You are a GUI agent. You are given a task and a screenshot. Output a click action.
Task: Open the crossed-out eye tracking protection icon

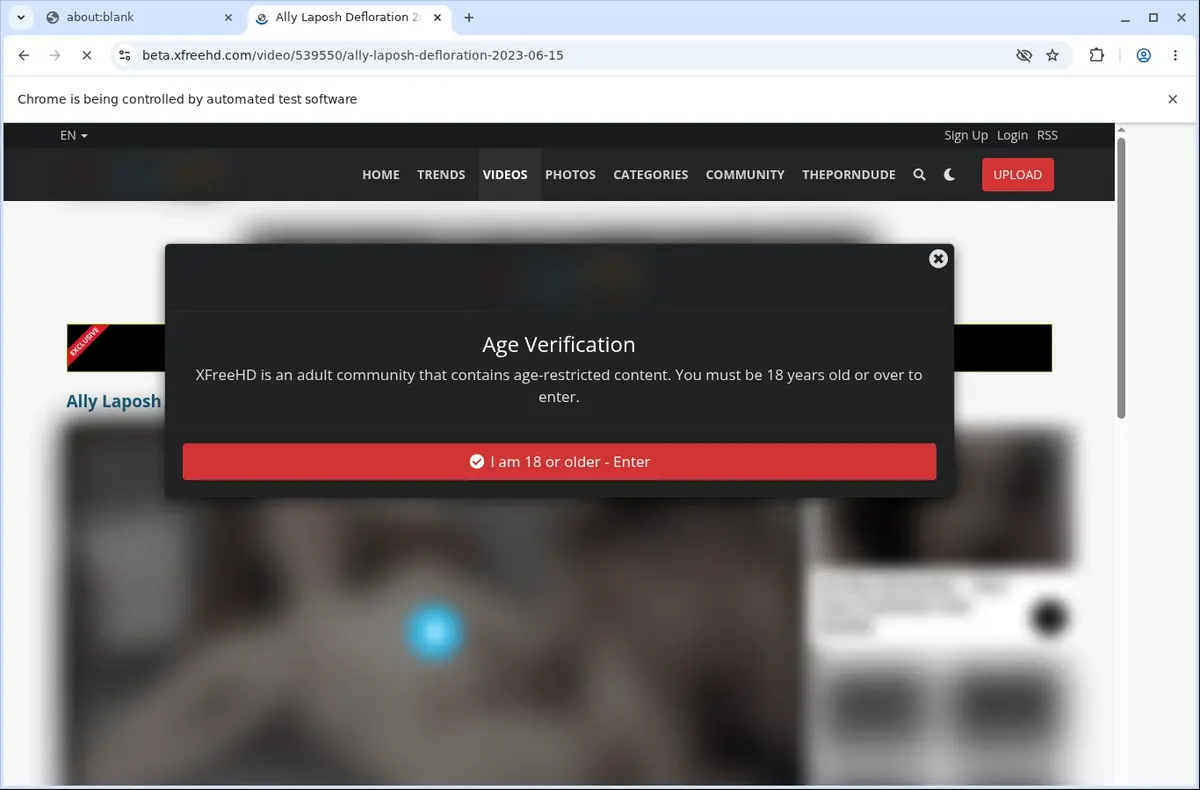coord(1023,55)
